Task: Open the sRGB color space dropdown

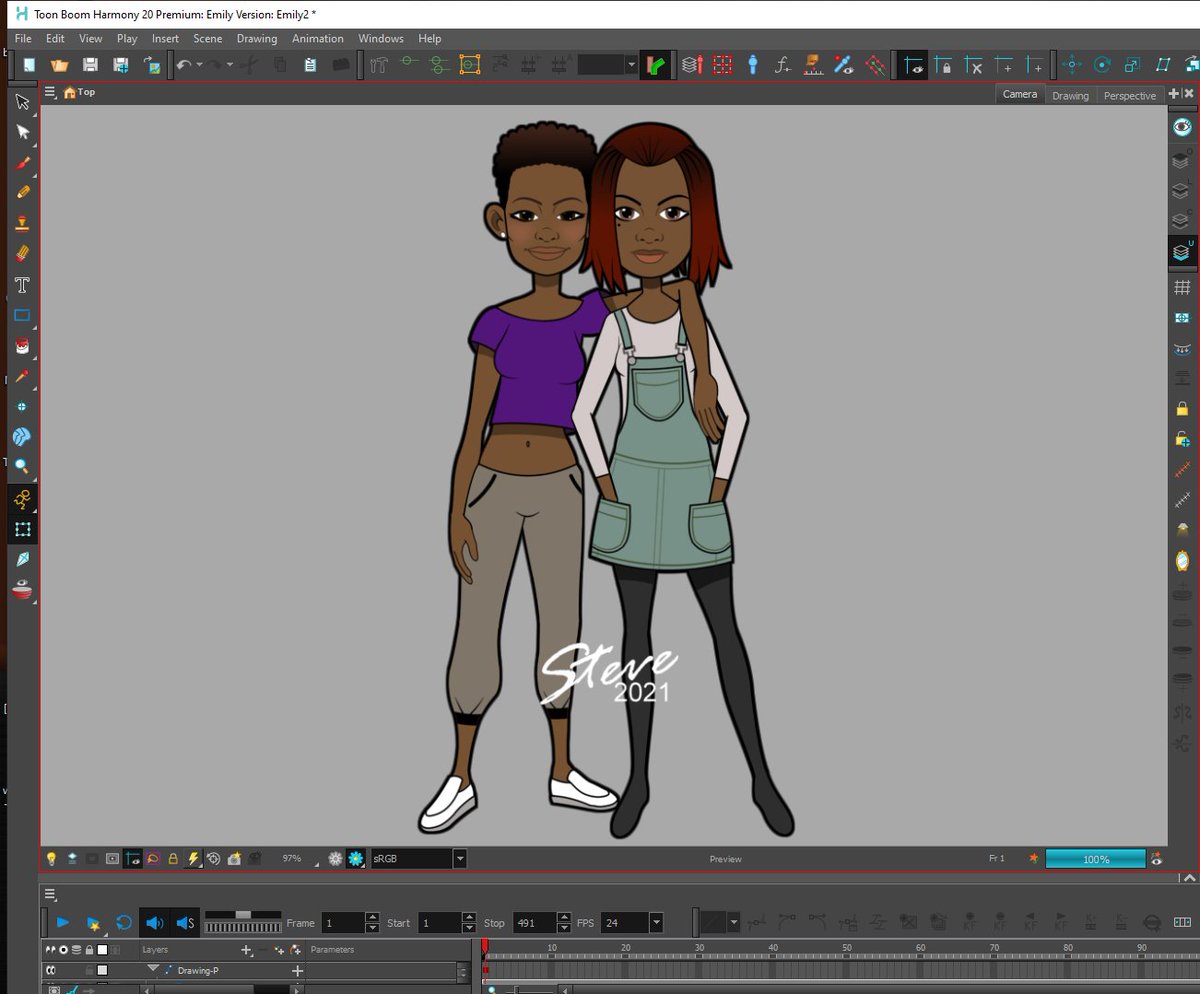Action: [x=459, y=858]
